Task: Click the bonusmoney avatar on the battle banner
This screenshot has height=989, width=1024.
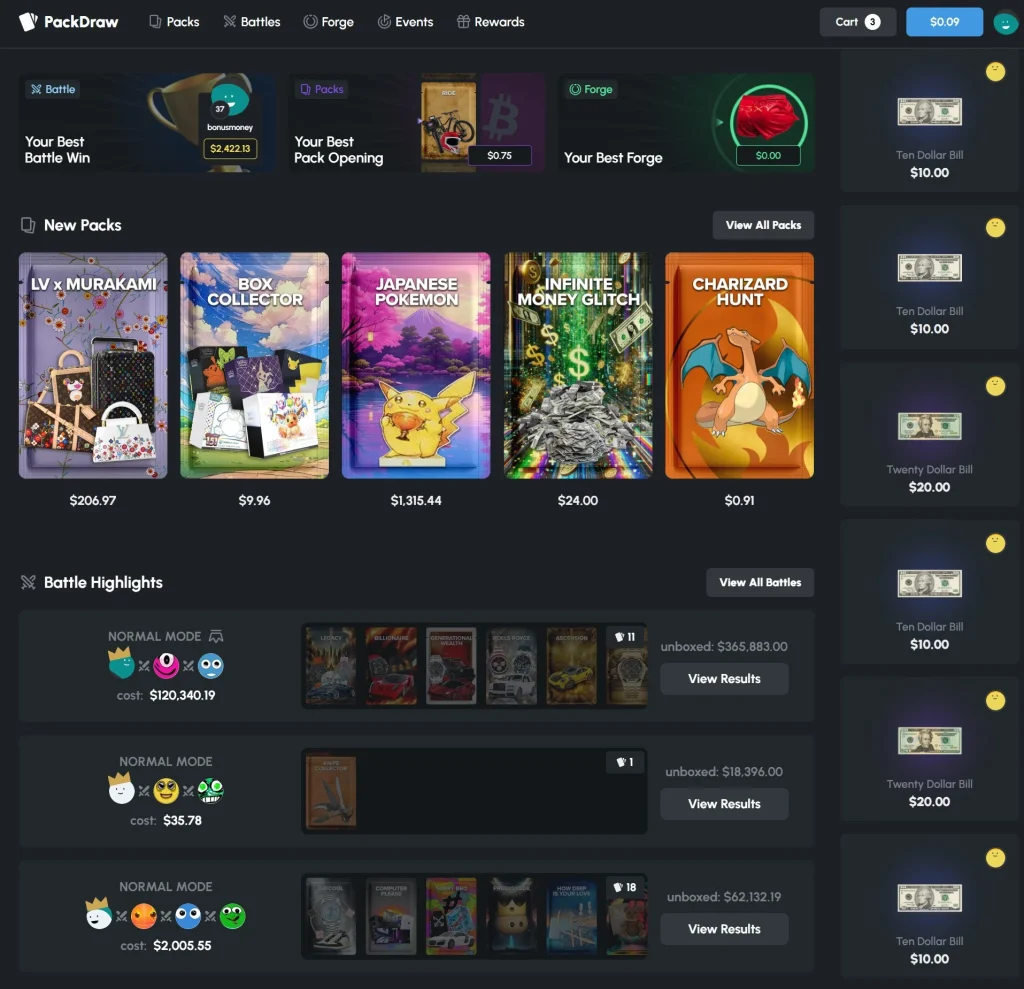Action: [229, 99]
